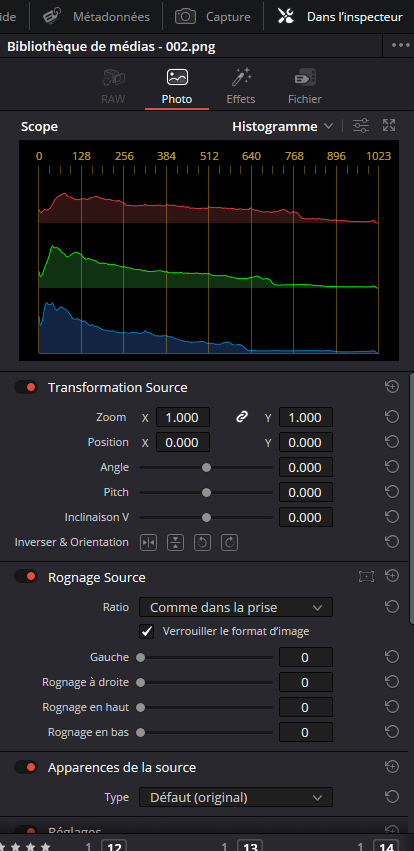This screenshot has width=414, height=851.
Task: Click the Angle value field
Action: point(305,467)
